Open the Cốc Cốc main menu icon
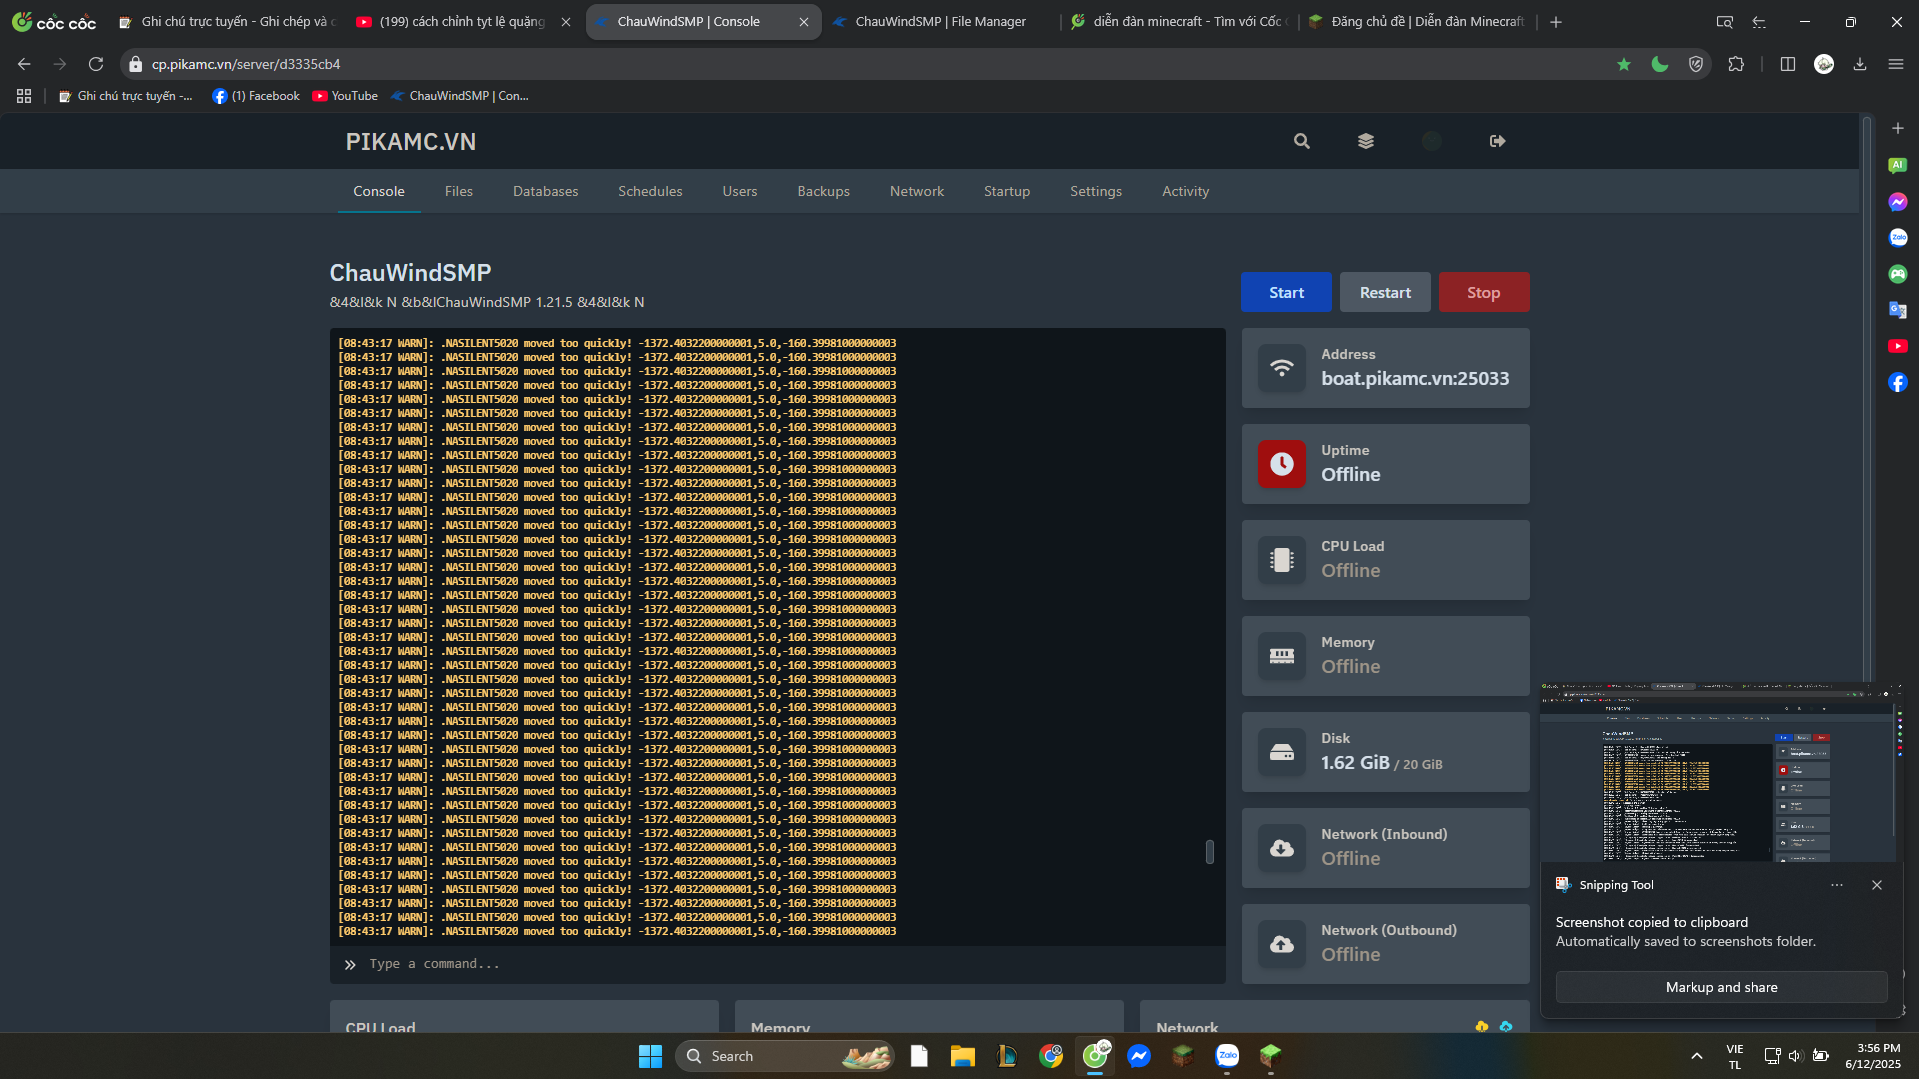1919x1079 pixels. 1896,64
